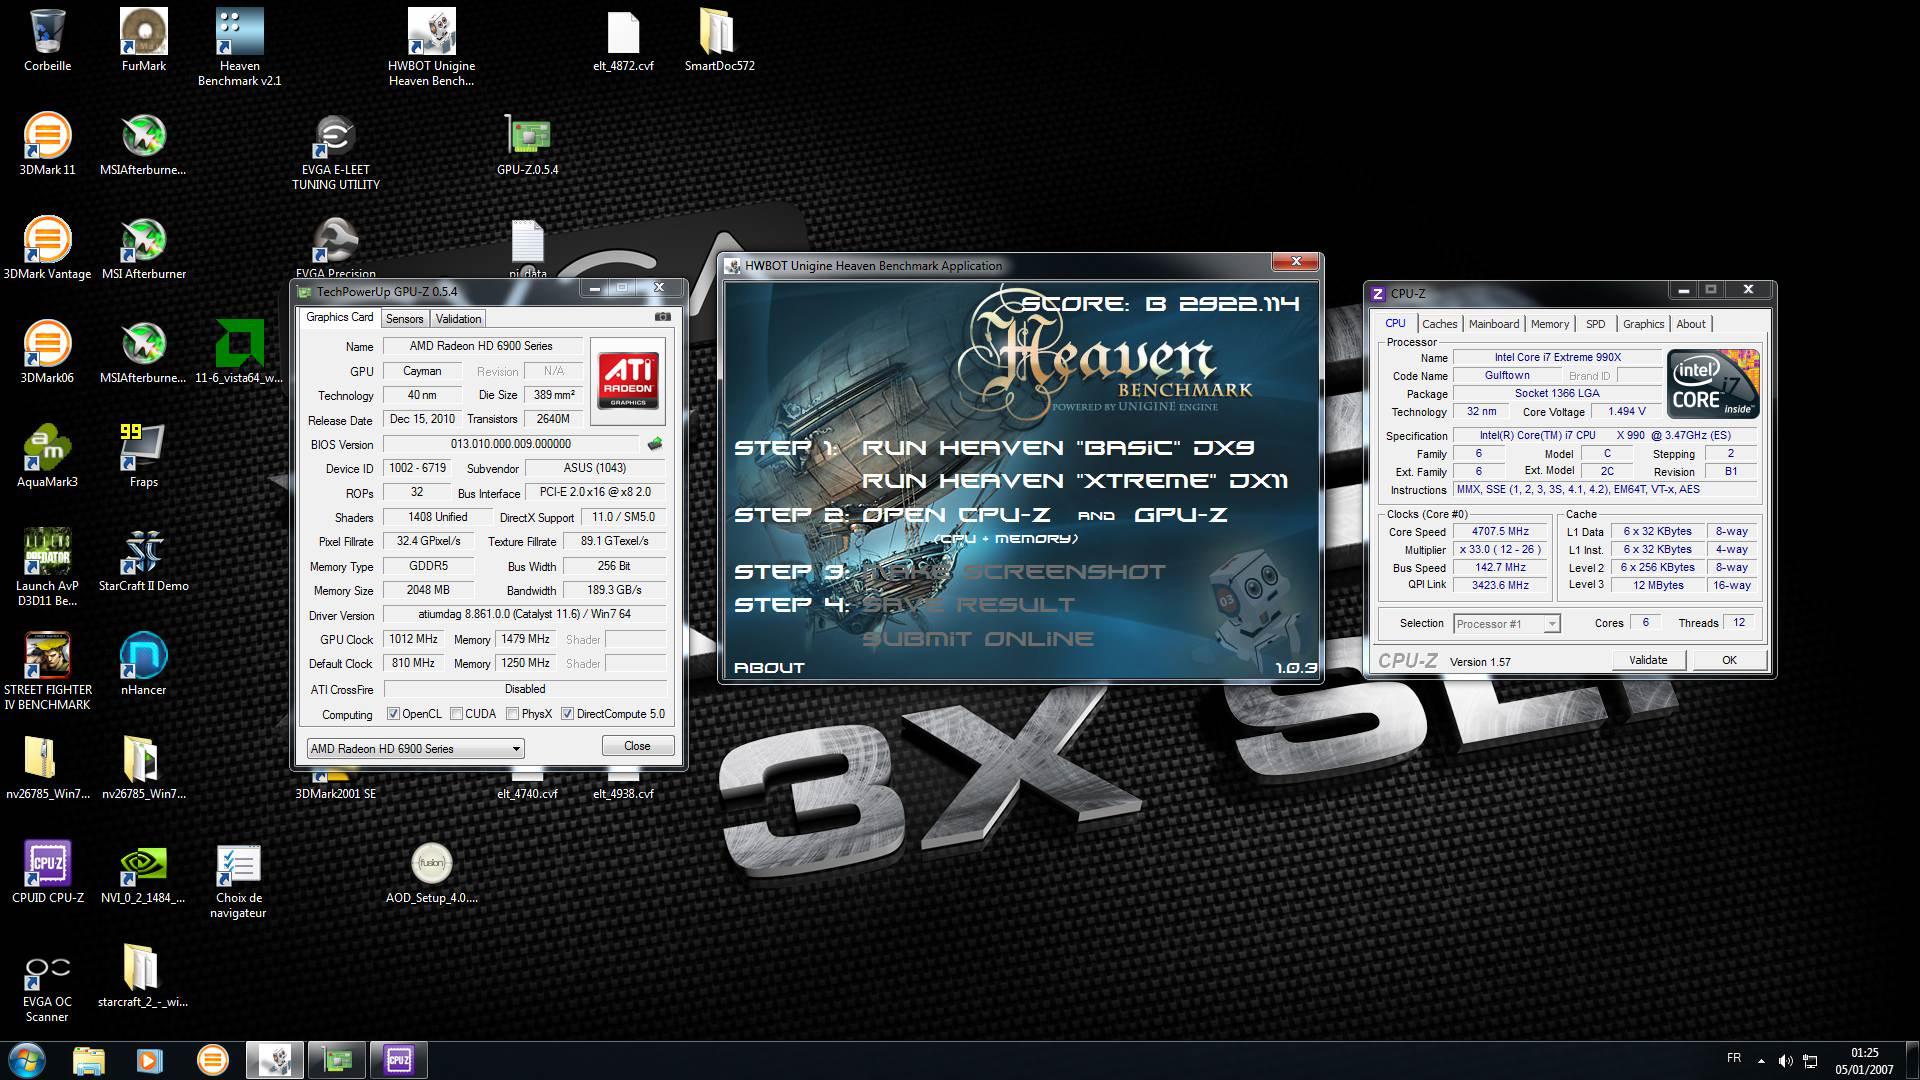
Task: Click GPU-Z link in Heaven step 2
Action: [1180, 515]
